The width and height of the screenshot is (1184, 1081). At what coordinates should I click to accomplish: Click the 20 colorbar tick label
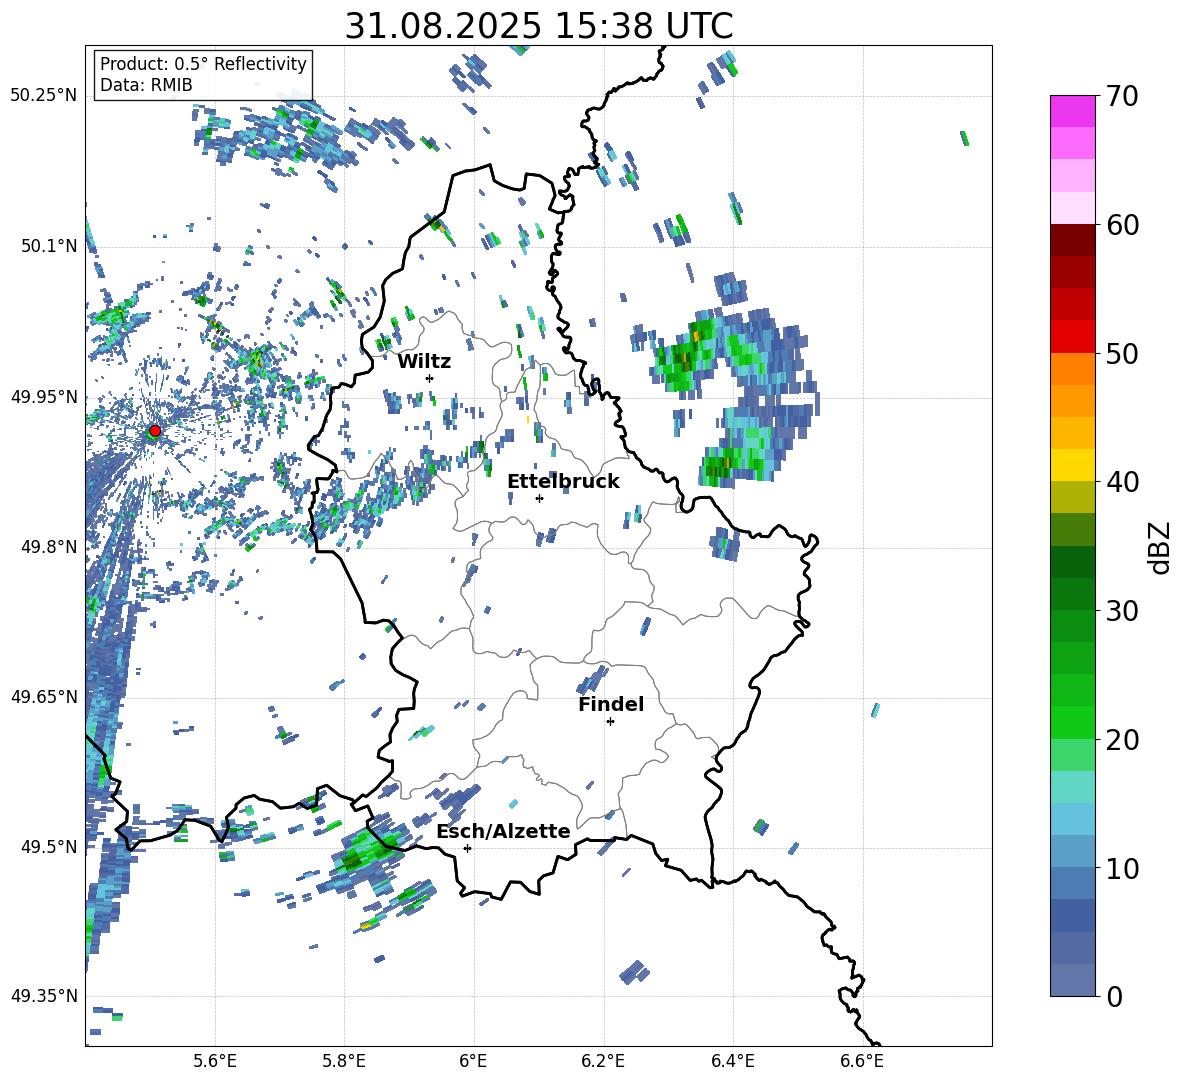point(1122,739)
